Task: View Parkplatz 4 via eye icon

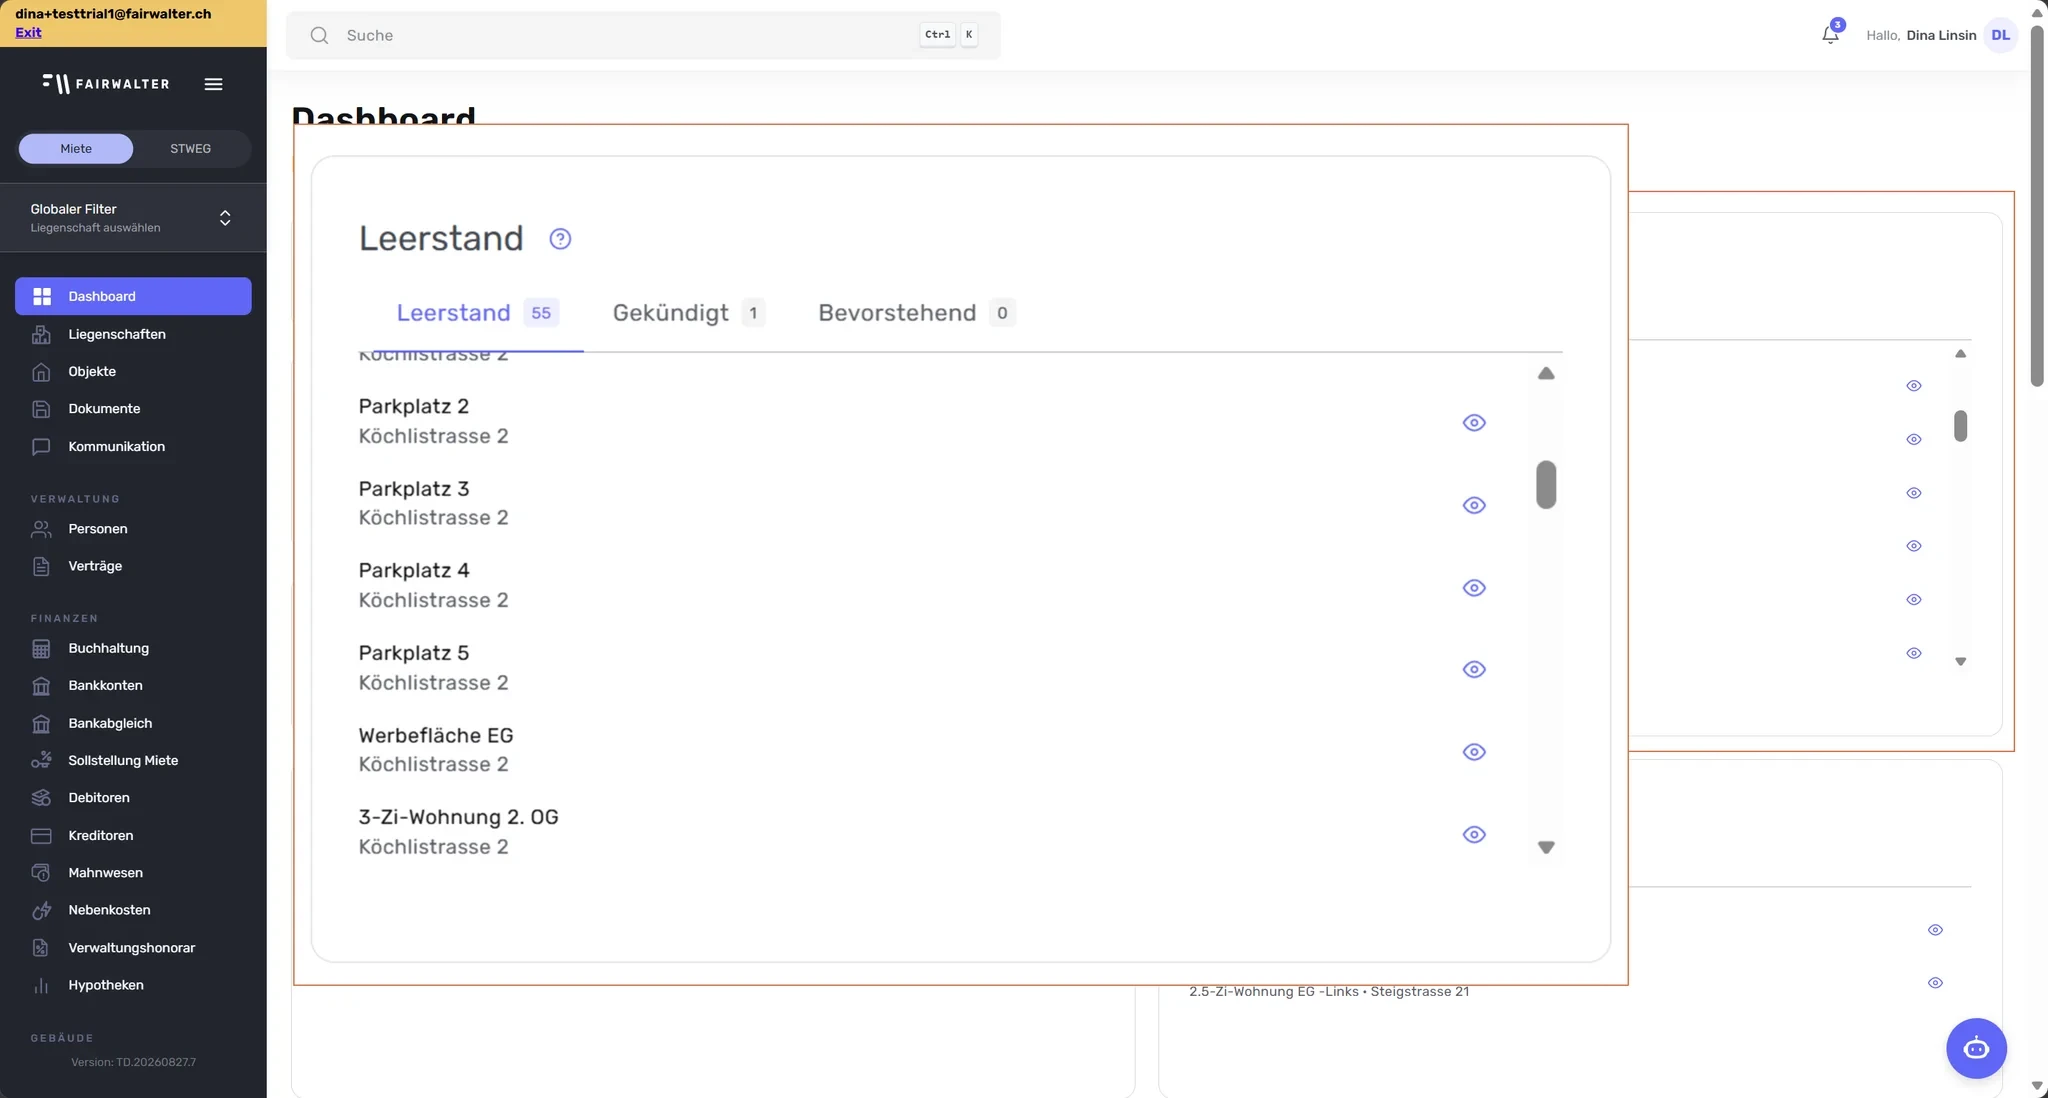Action: tap(1474, 588)
